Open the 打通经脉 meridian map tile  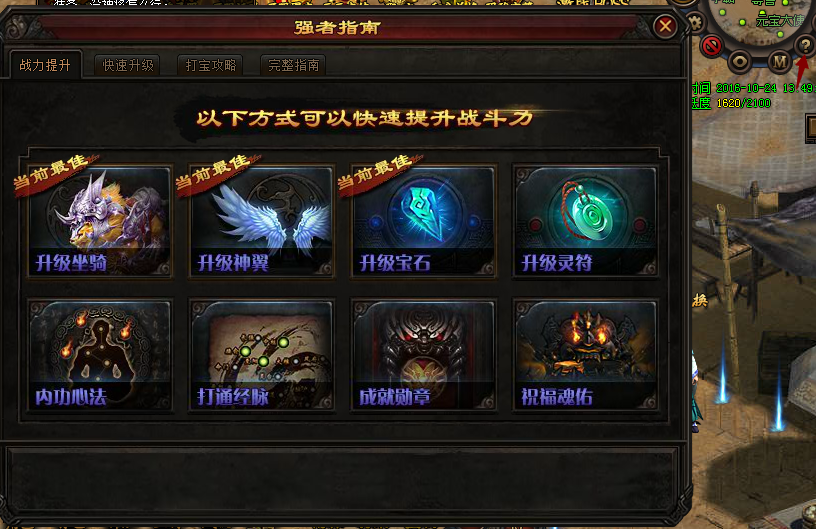pos(262,355)
